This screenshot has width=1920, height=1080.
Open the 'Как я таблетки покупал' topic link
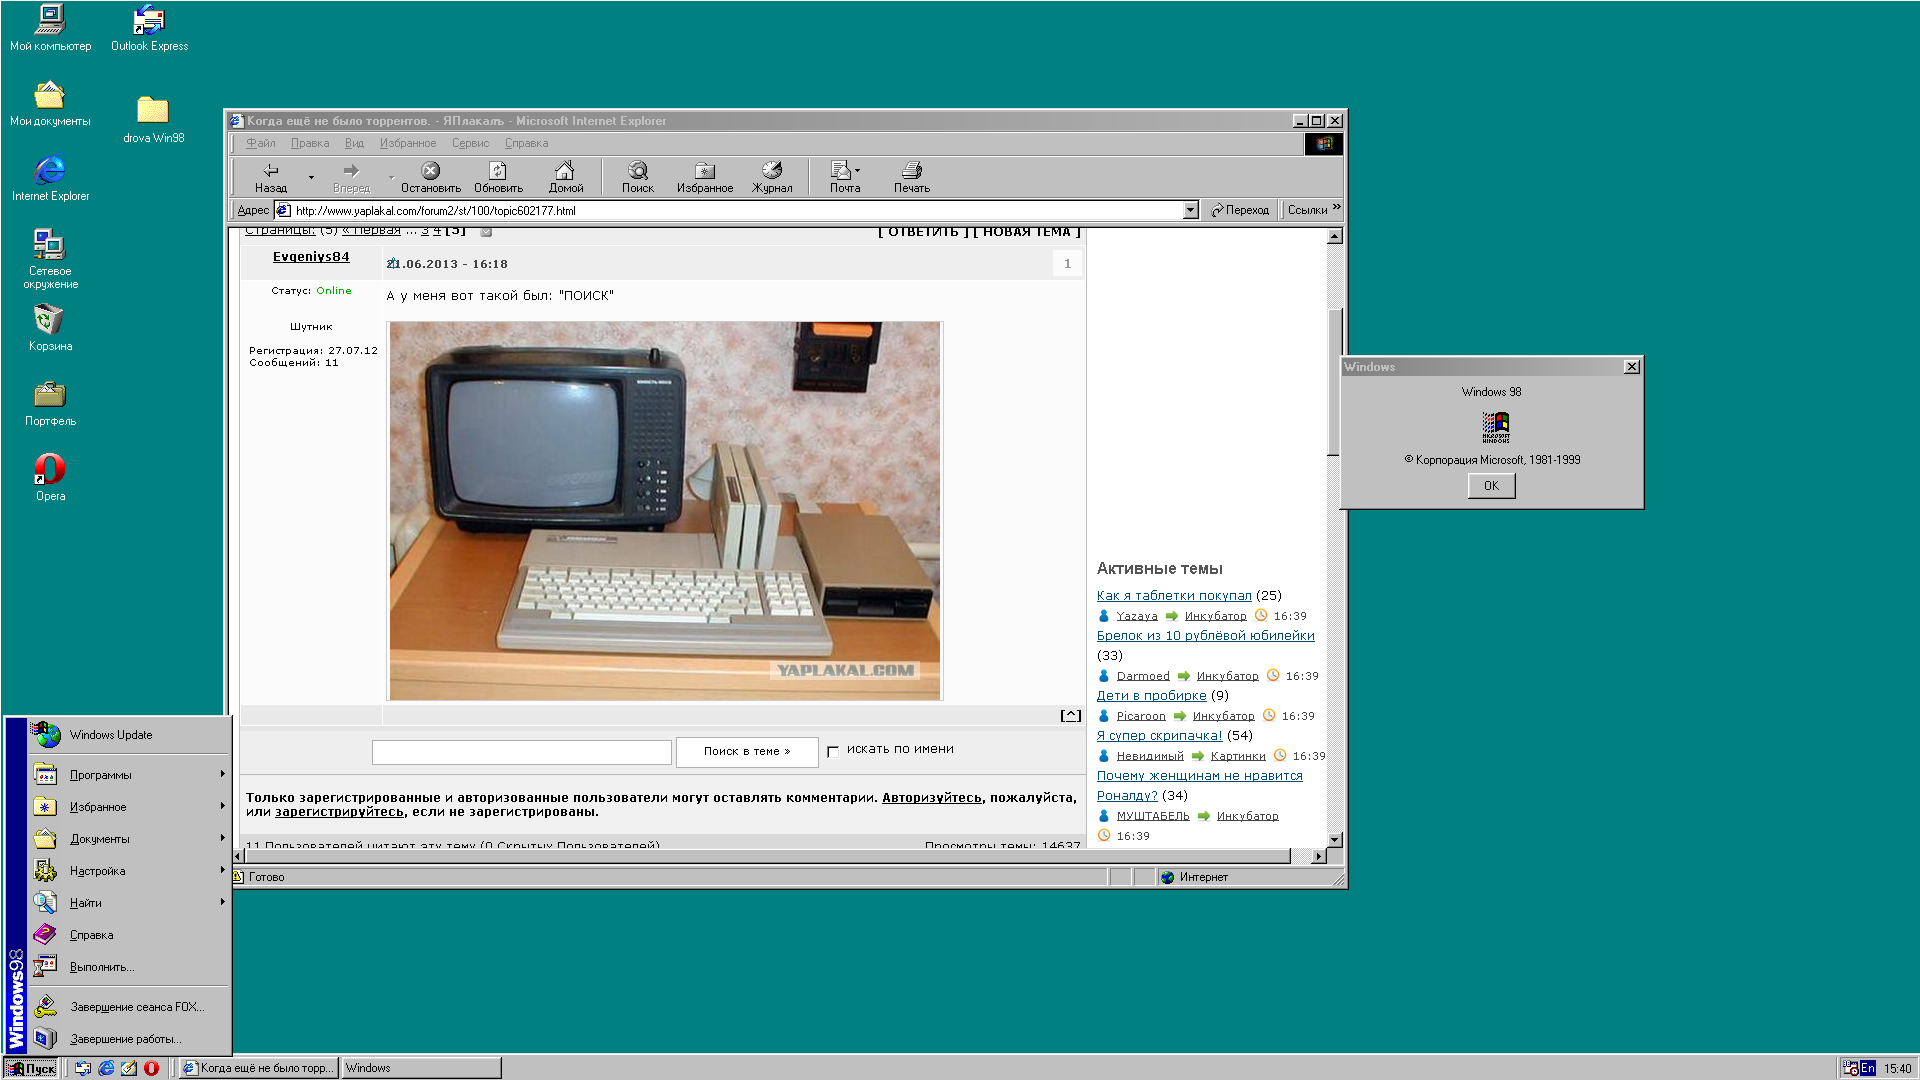(x=1174, y=596)
